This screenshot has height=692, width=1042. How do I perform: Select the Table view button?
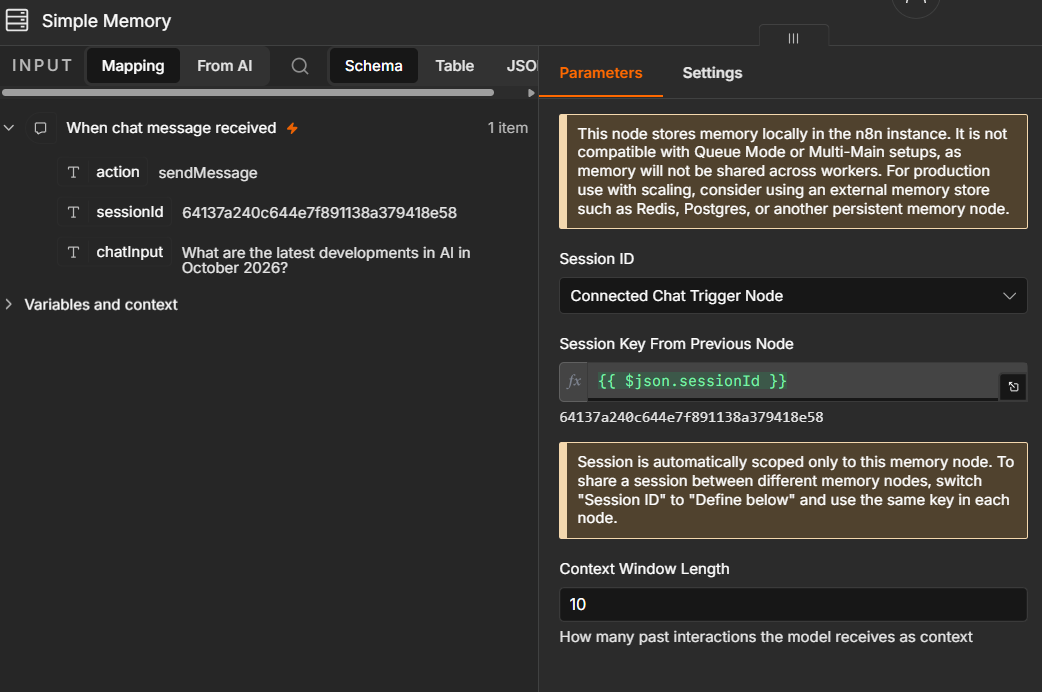tap(455, 66)
